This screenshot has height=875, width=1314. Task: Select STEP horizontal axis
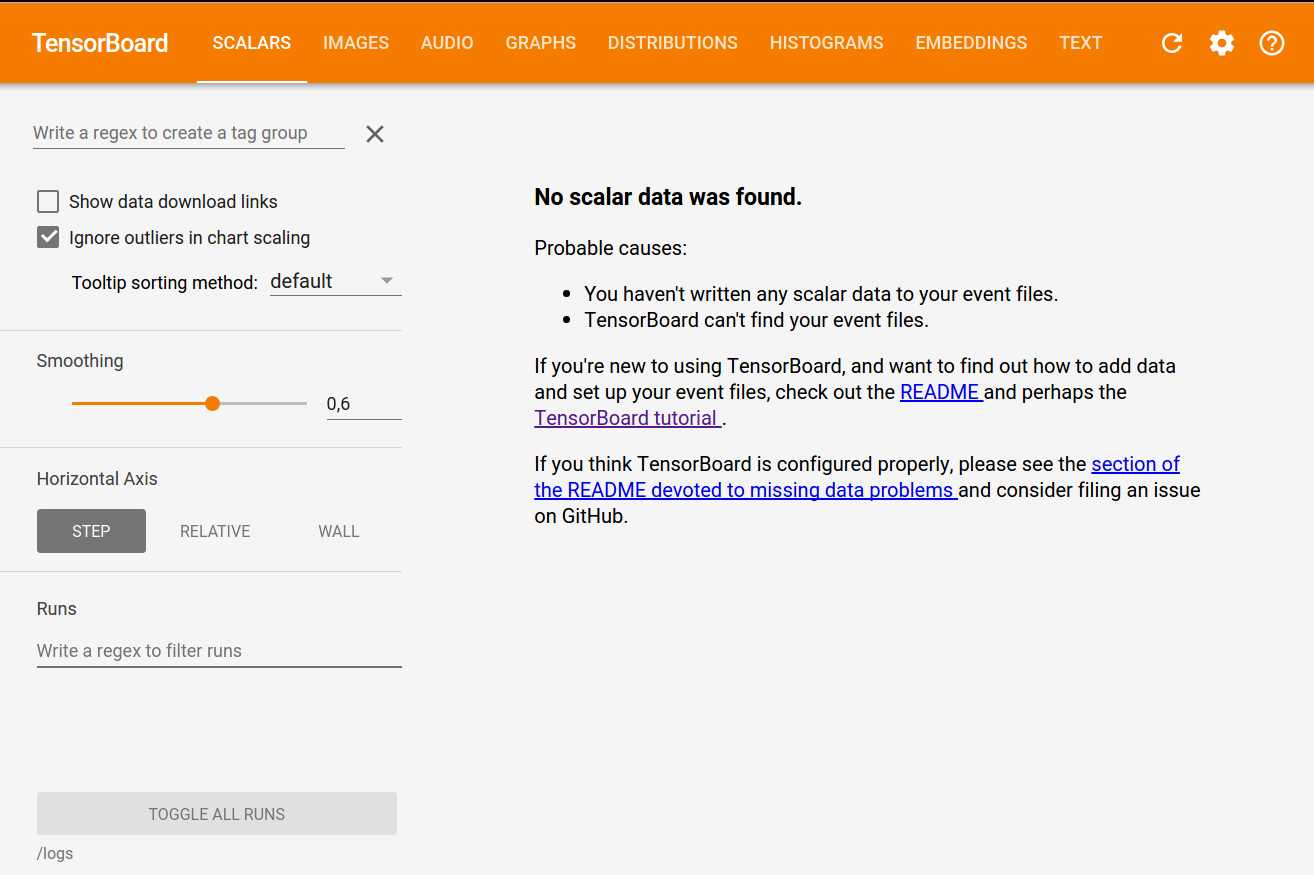91,531
